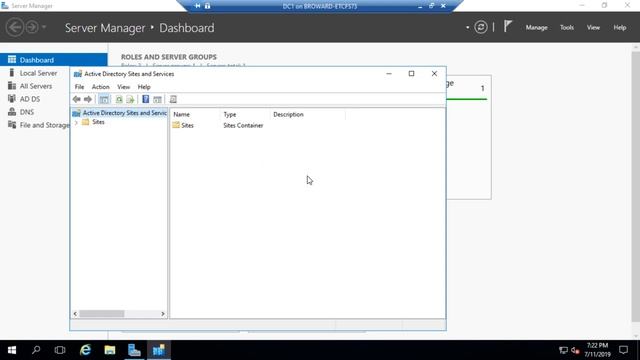Image resolution: width=640 pixels, height=360 pixels.
Task: Sort by the Name column header
Action: click(x=196, y=114)
